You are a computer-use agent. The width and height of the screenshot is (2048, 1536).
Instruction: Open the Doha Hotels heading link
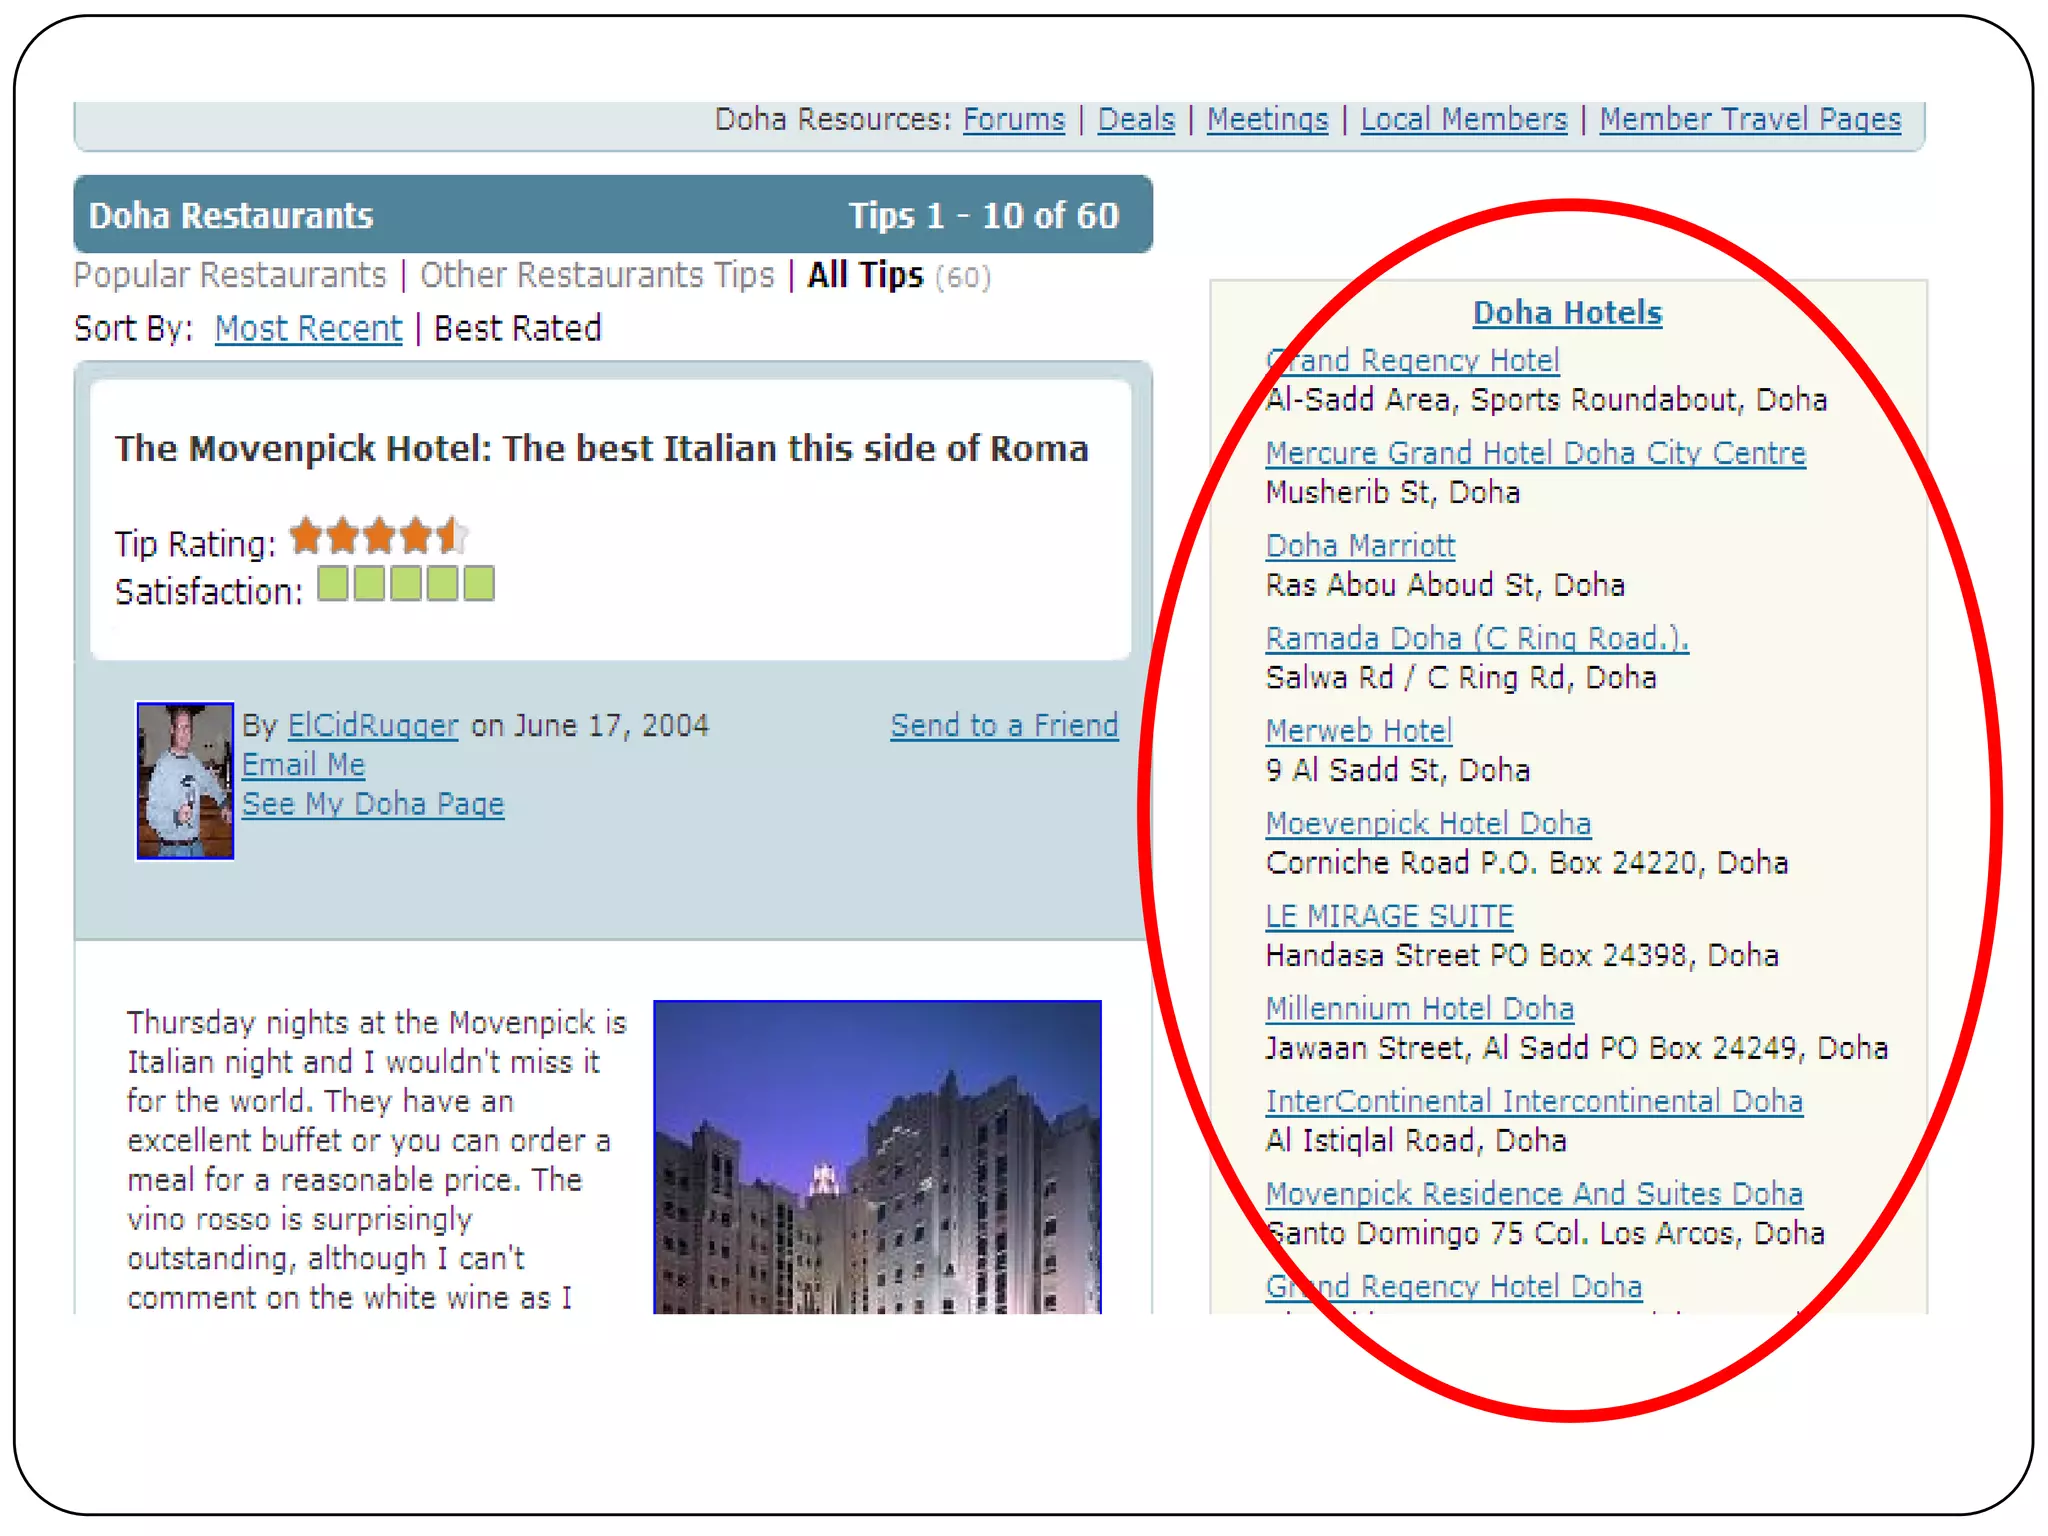tap(1567, 313)
